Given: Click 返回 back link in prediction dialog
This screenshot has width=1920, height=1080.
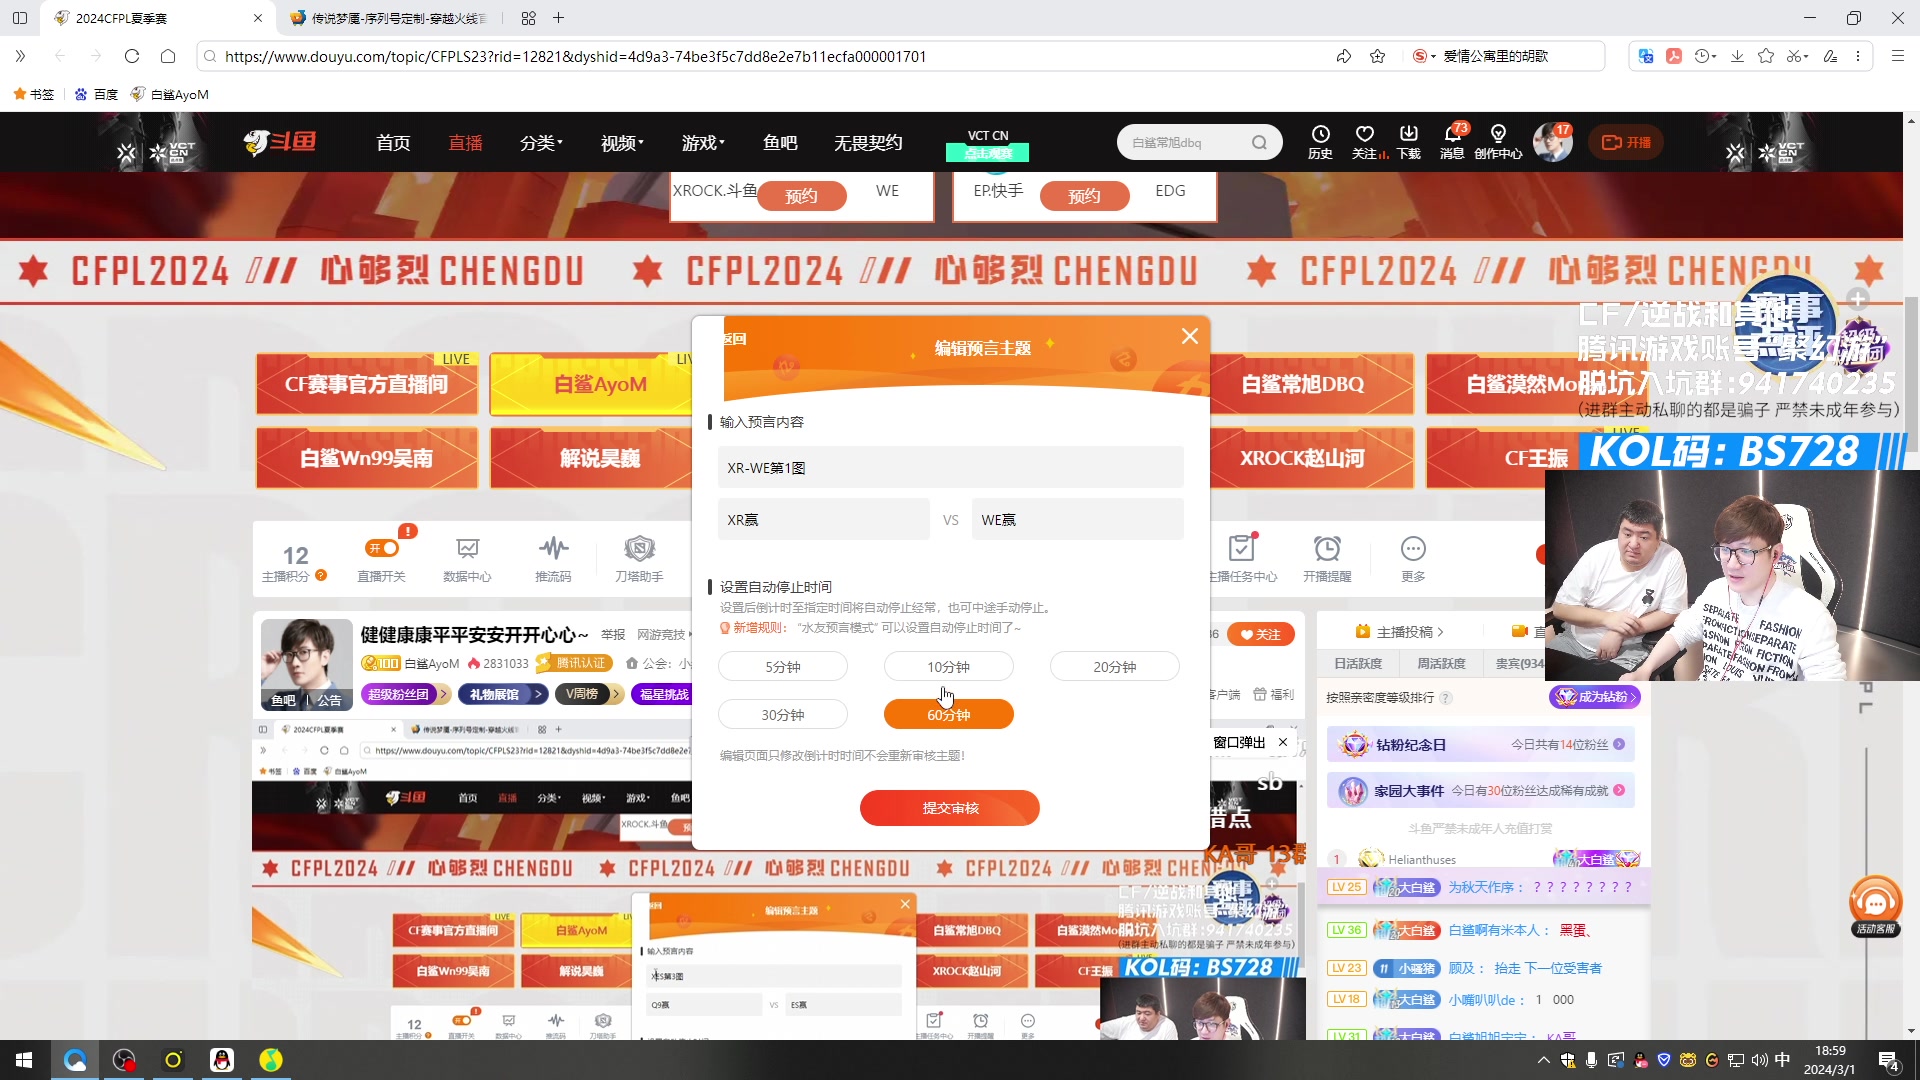Looking at the screenshot, I should tap(735, 339).
